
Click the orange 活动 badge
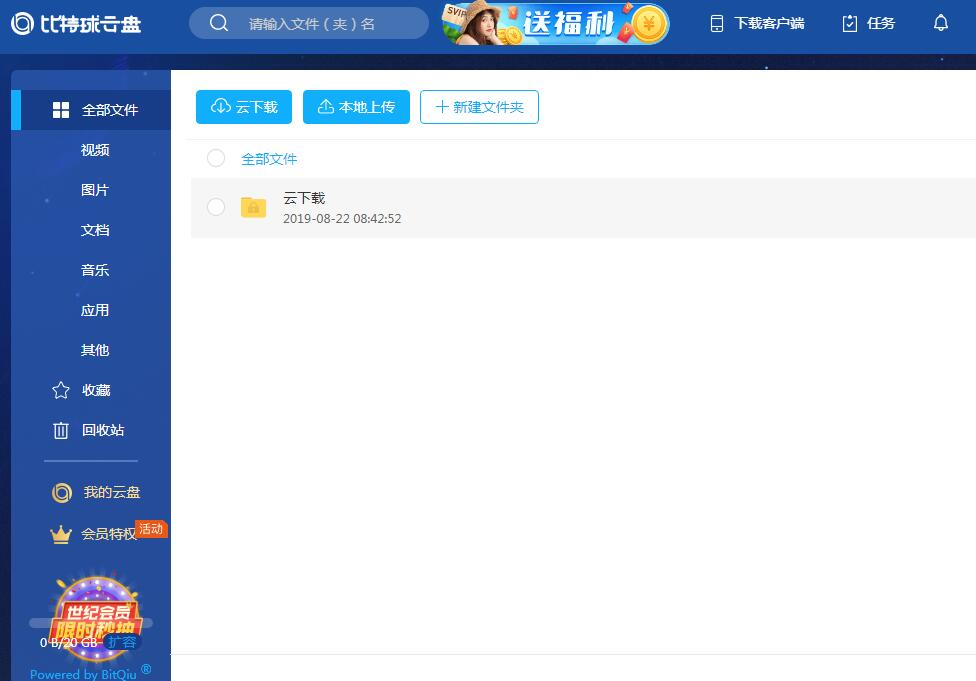click(151, 529)
